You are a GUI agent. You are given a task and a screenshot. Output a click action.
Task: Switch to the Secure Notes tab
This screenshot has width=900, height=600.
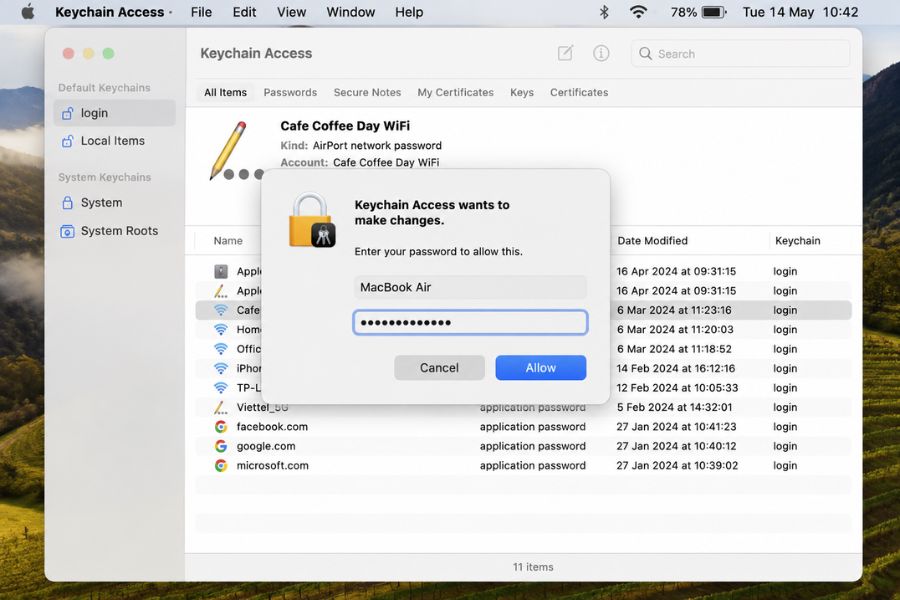pyautogui.click(x=367, y=92)
